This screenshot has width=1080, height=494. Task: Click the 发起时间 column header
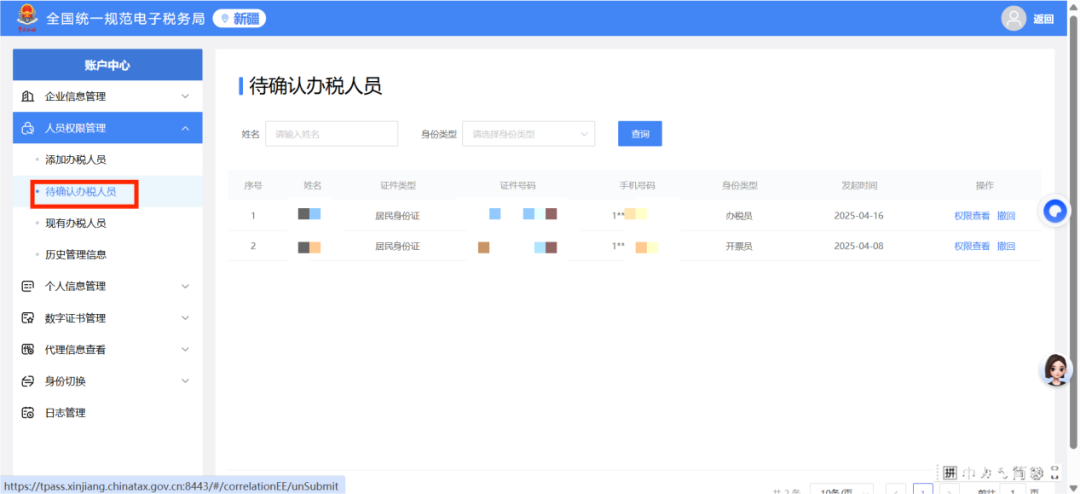[x=859, y=185]
